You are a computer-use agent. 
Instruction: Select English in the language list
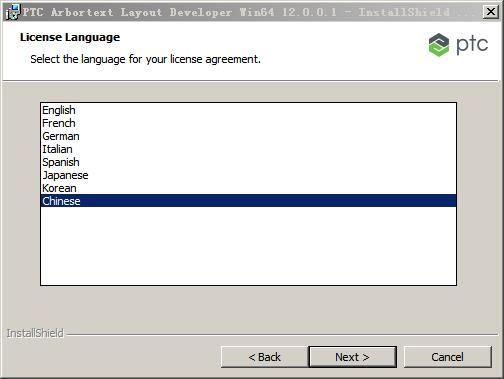(248, 110)
